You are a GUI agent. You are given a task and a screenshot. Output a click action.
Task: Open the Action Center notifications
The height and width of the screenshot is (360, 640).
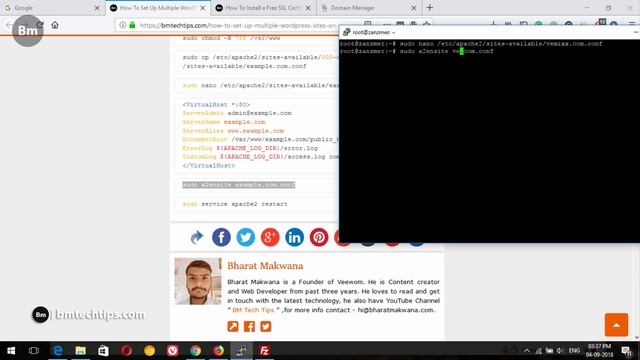626,351
